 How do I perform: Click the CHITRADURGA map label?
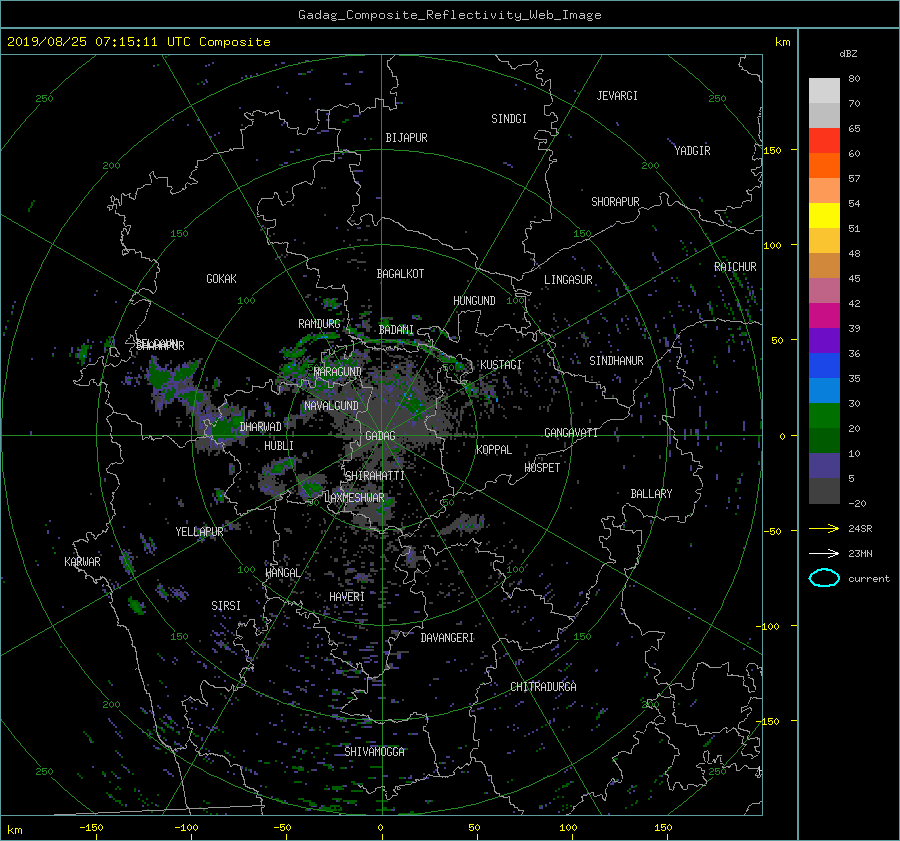click(544, 687)
